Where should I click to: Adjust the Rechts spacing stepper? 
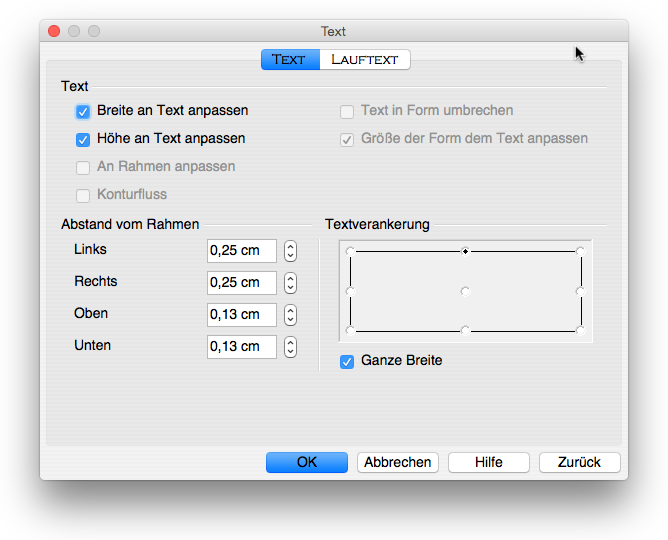pos(290,283)
